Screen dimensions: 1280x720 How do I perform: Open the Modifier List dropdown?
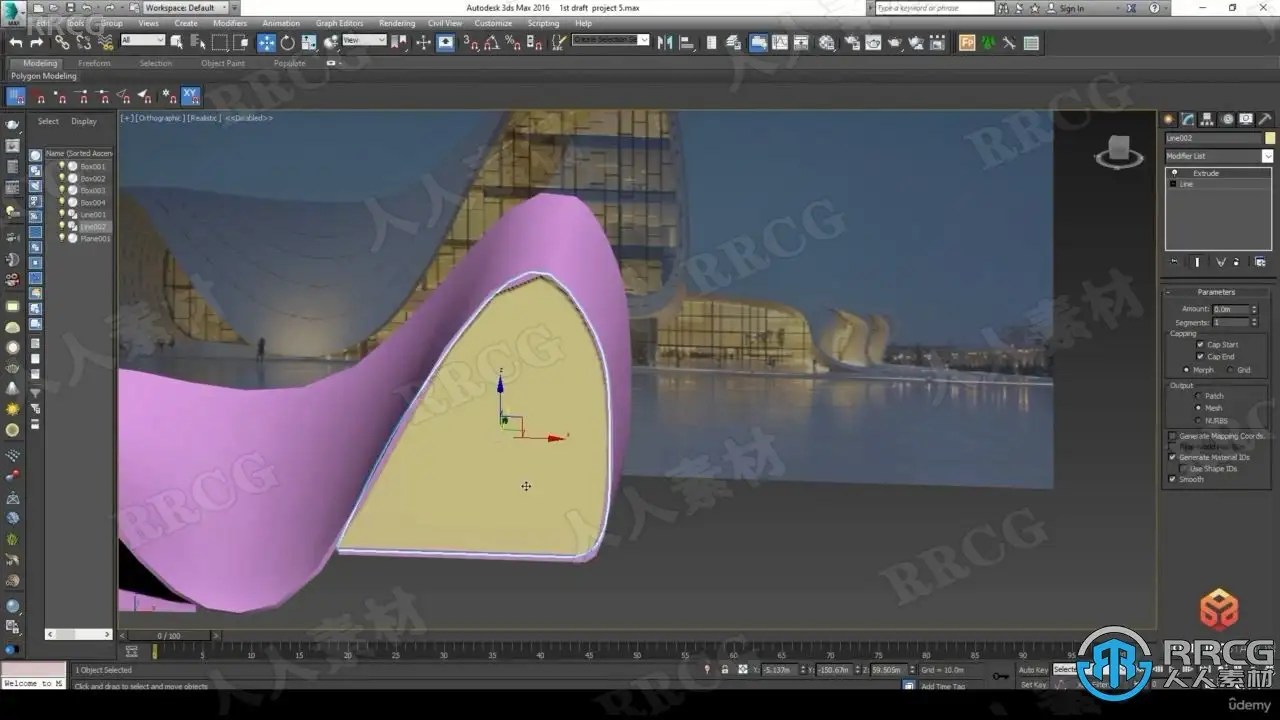click(1267, 156)
